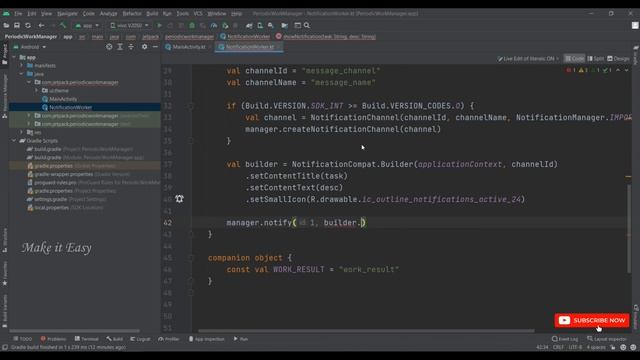
Task: Open the Refactor menu
Action: [x=132, y=13]
